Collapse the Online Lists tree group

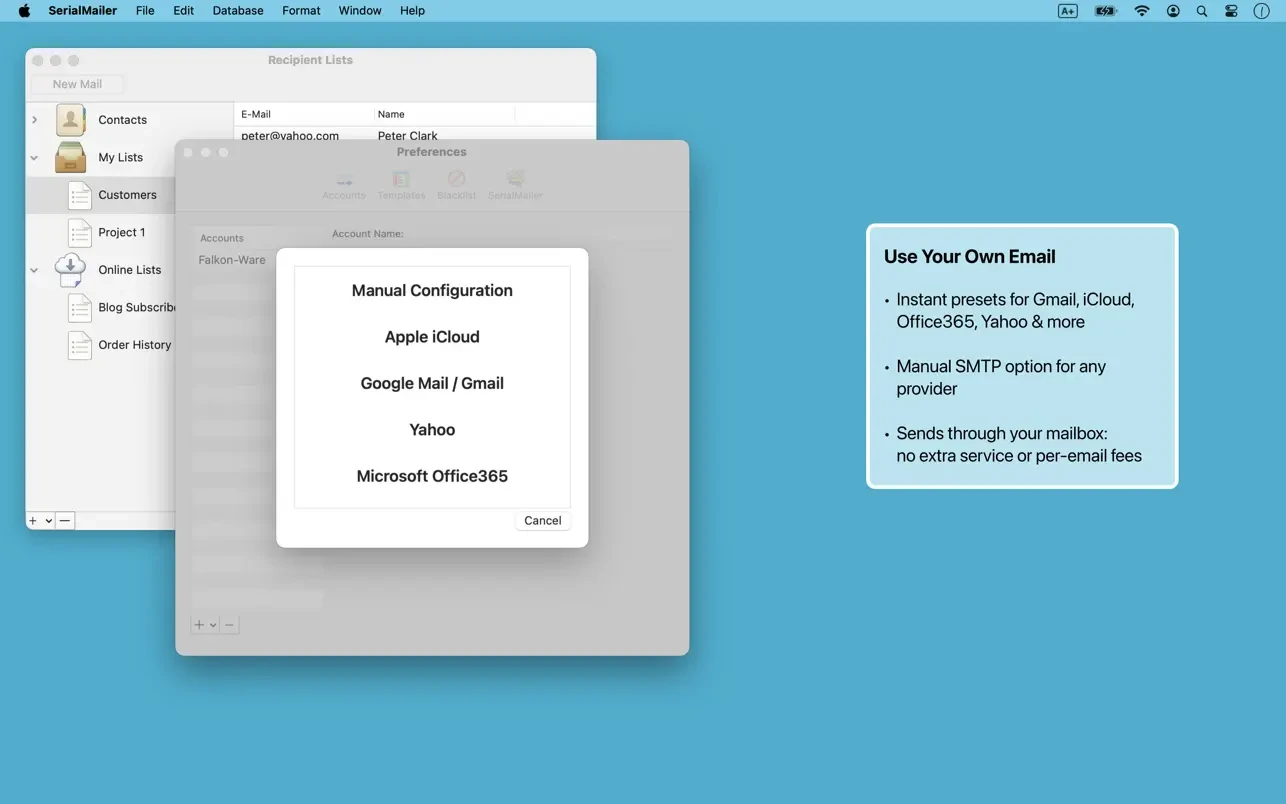click(34, 270)
